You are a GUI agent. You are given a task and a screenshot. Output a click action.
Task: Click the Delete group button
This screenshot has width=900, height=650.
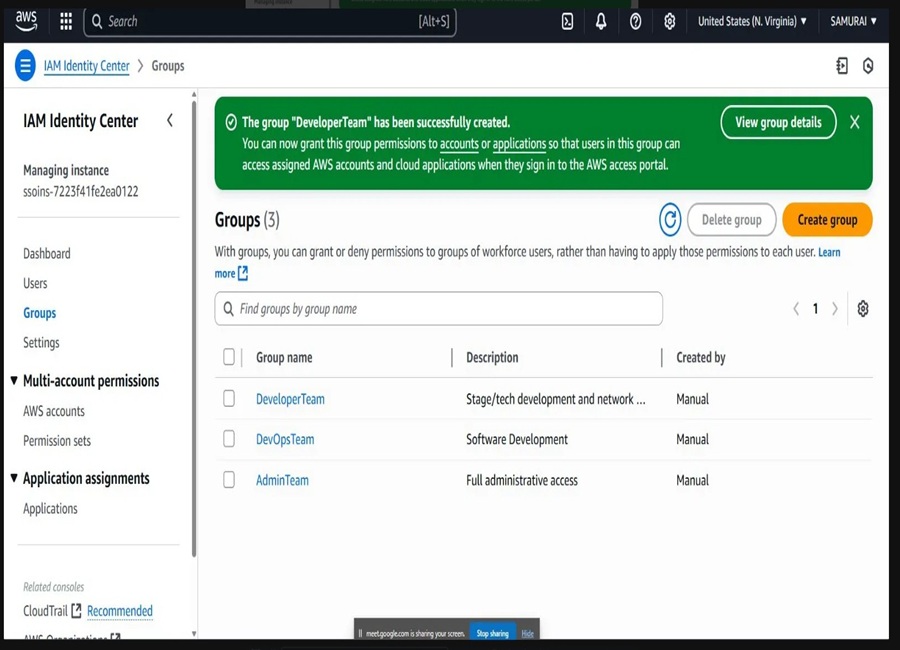(731, 219)
